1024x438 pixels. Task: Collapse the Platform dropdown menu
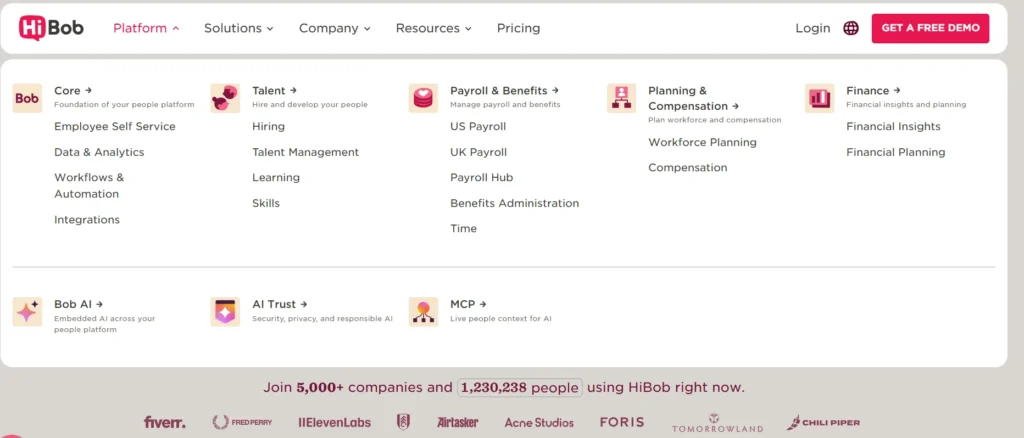[x=146, y=28]
